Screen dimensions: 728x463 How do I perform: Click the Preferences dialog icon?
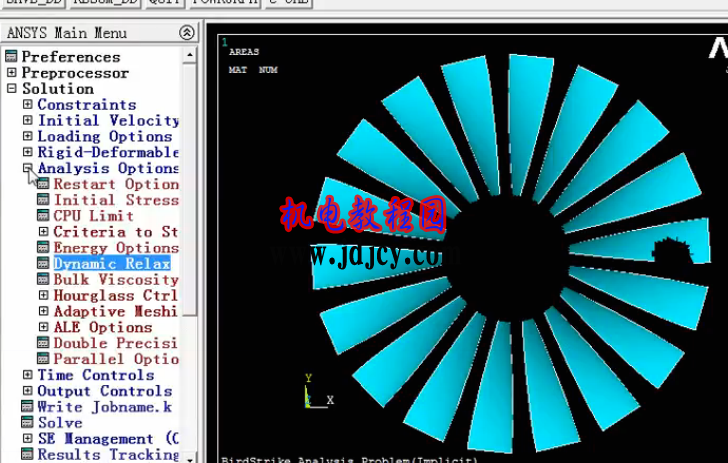tap(12, 57)
